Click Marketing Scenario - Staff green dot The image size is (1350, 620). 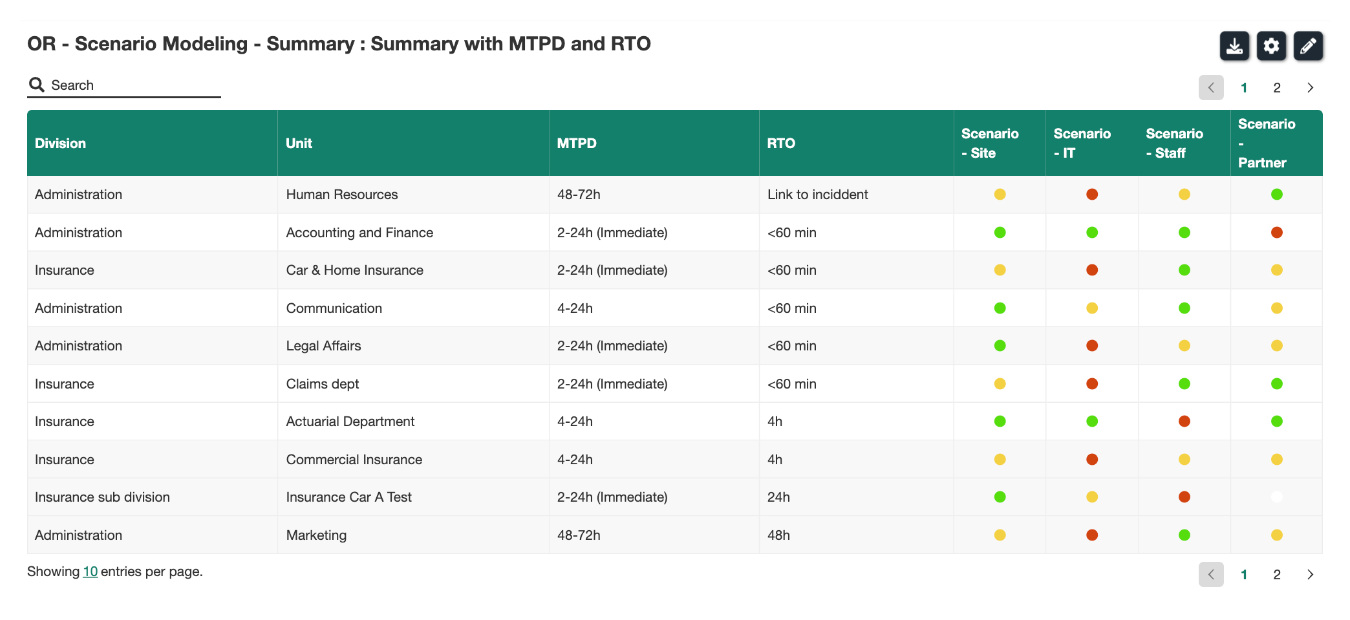point(1184,535)
